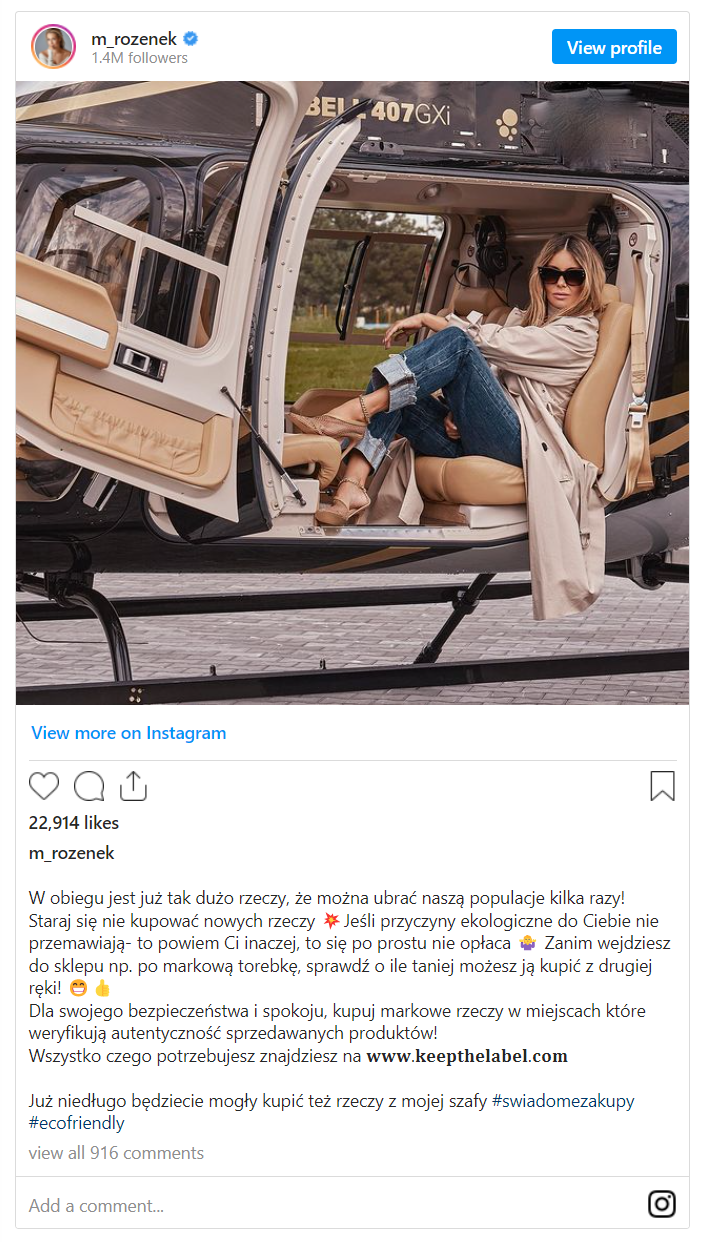Image resolution: width=705 pixels, height=1242 pixels.
Task: Open the helicopter post photo
Action: pyautogui.click(x=352, y=392)
